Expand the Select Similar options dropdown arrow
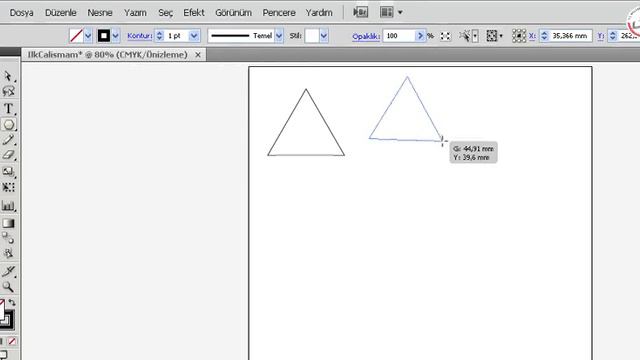This screenshot has height=360, width=640. tap(475, 36)
